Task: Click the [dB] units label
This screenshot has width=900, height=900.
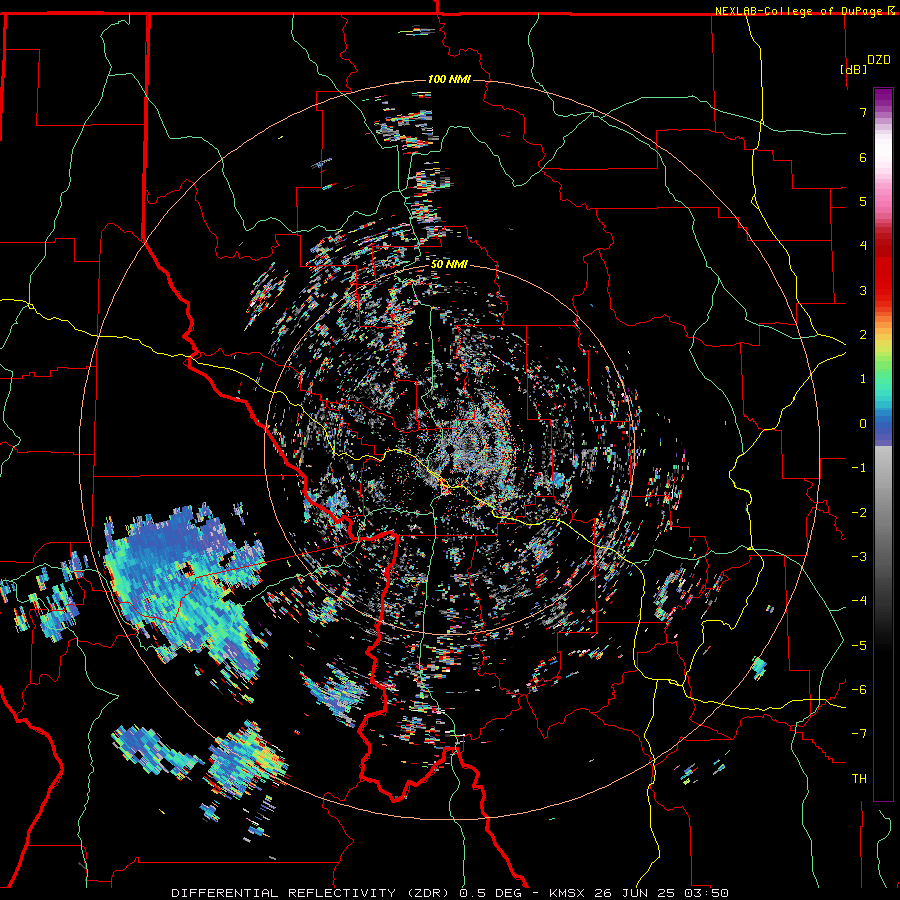Action: (854, 69)
